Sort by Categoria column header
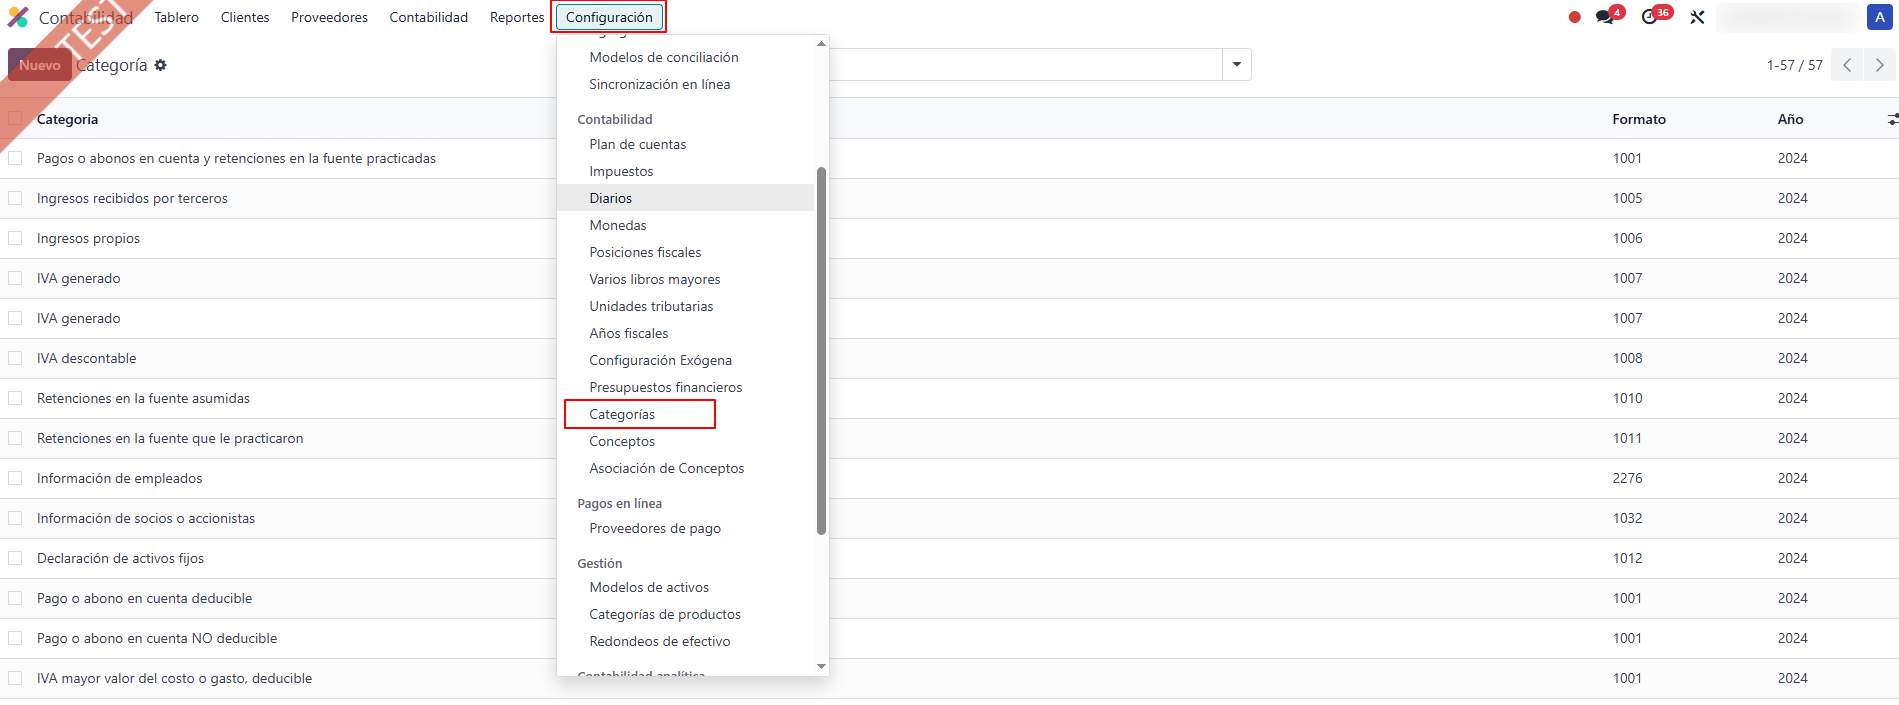Screen dimensions: 1899x705 pyautogui.click(x=67, y=119)
